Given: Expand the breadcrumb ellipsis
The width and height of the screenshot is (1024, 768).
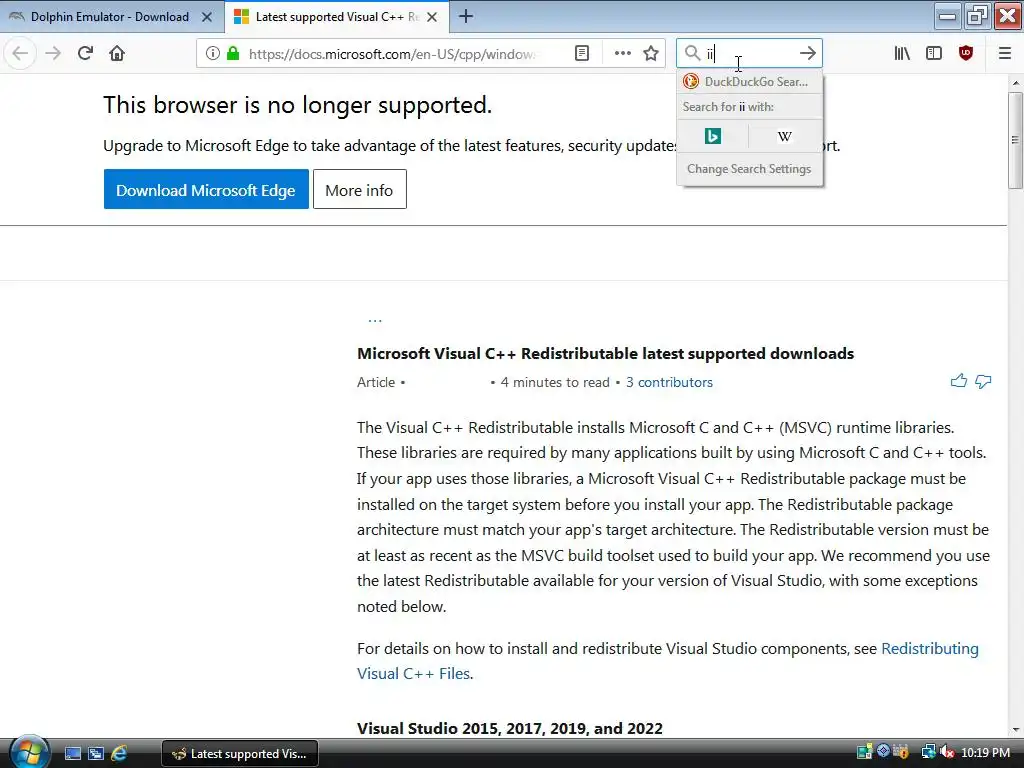Looking at the screenshot, I should [375, 321].
